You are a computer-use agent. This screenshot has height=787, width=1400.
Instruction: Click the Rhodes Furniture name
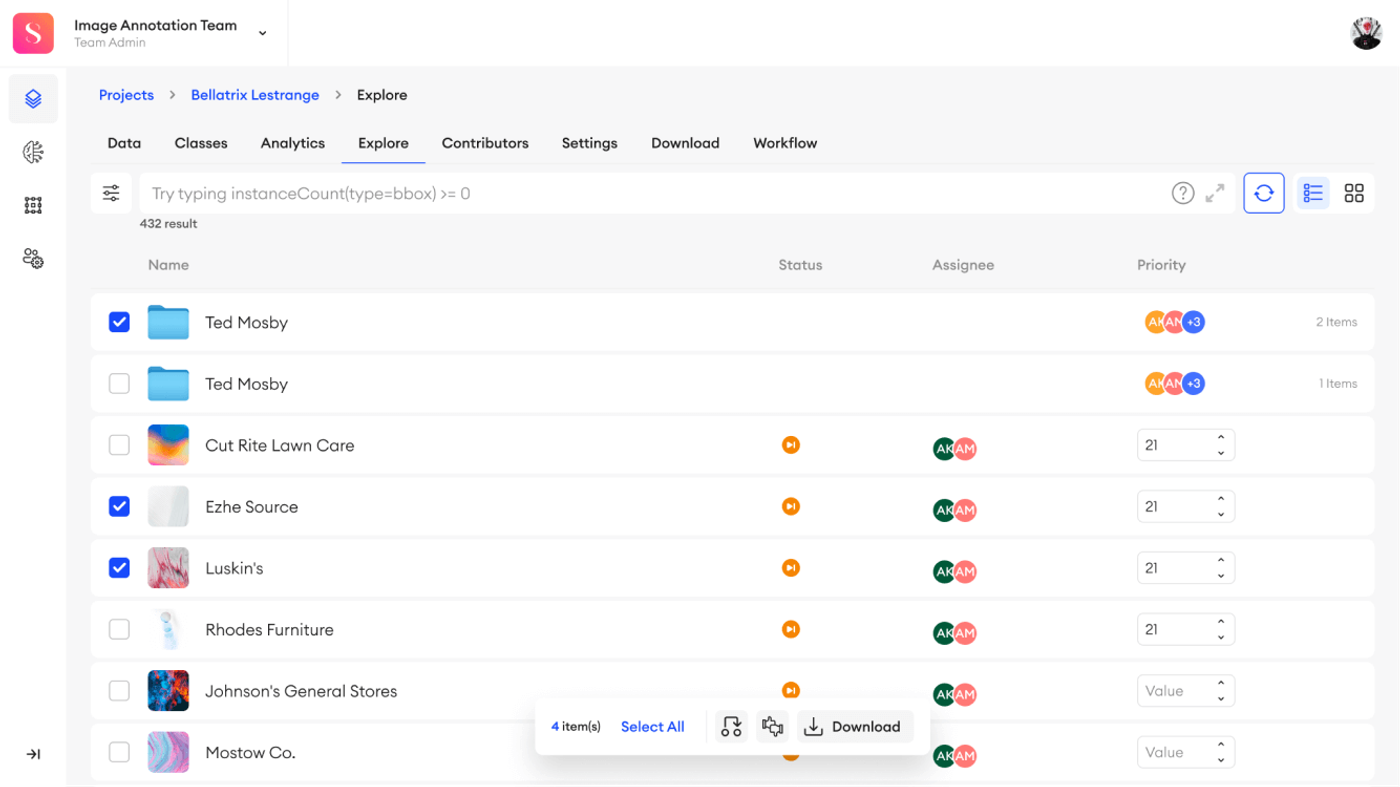[269, 629]
